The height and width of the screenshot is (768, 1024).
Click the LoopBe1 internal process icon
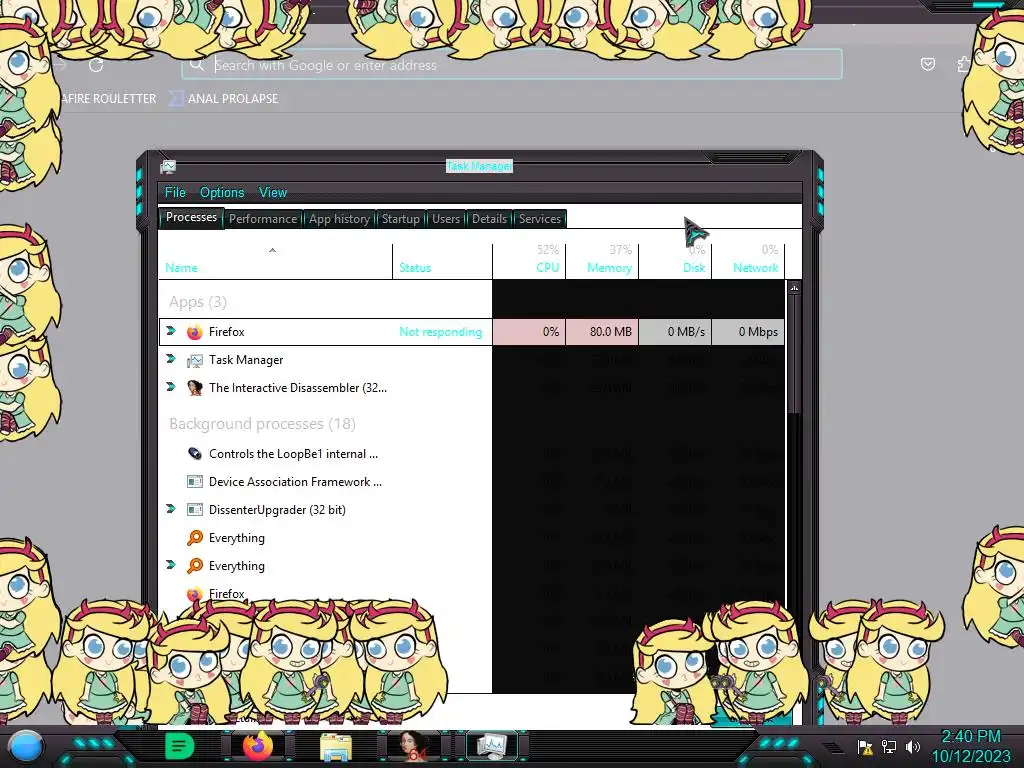click(x=195, y=454)
